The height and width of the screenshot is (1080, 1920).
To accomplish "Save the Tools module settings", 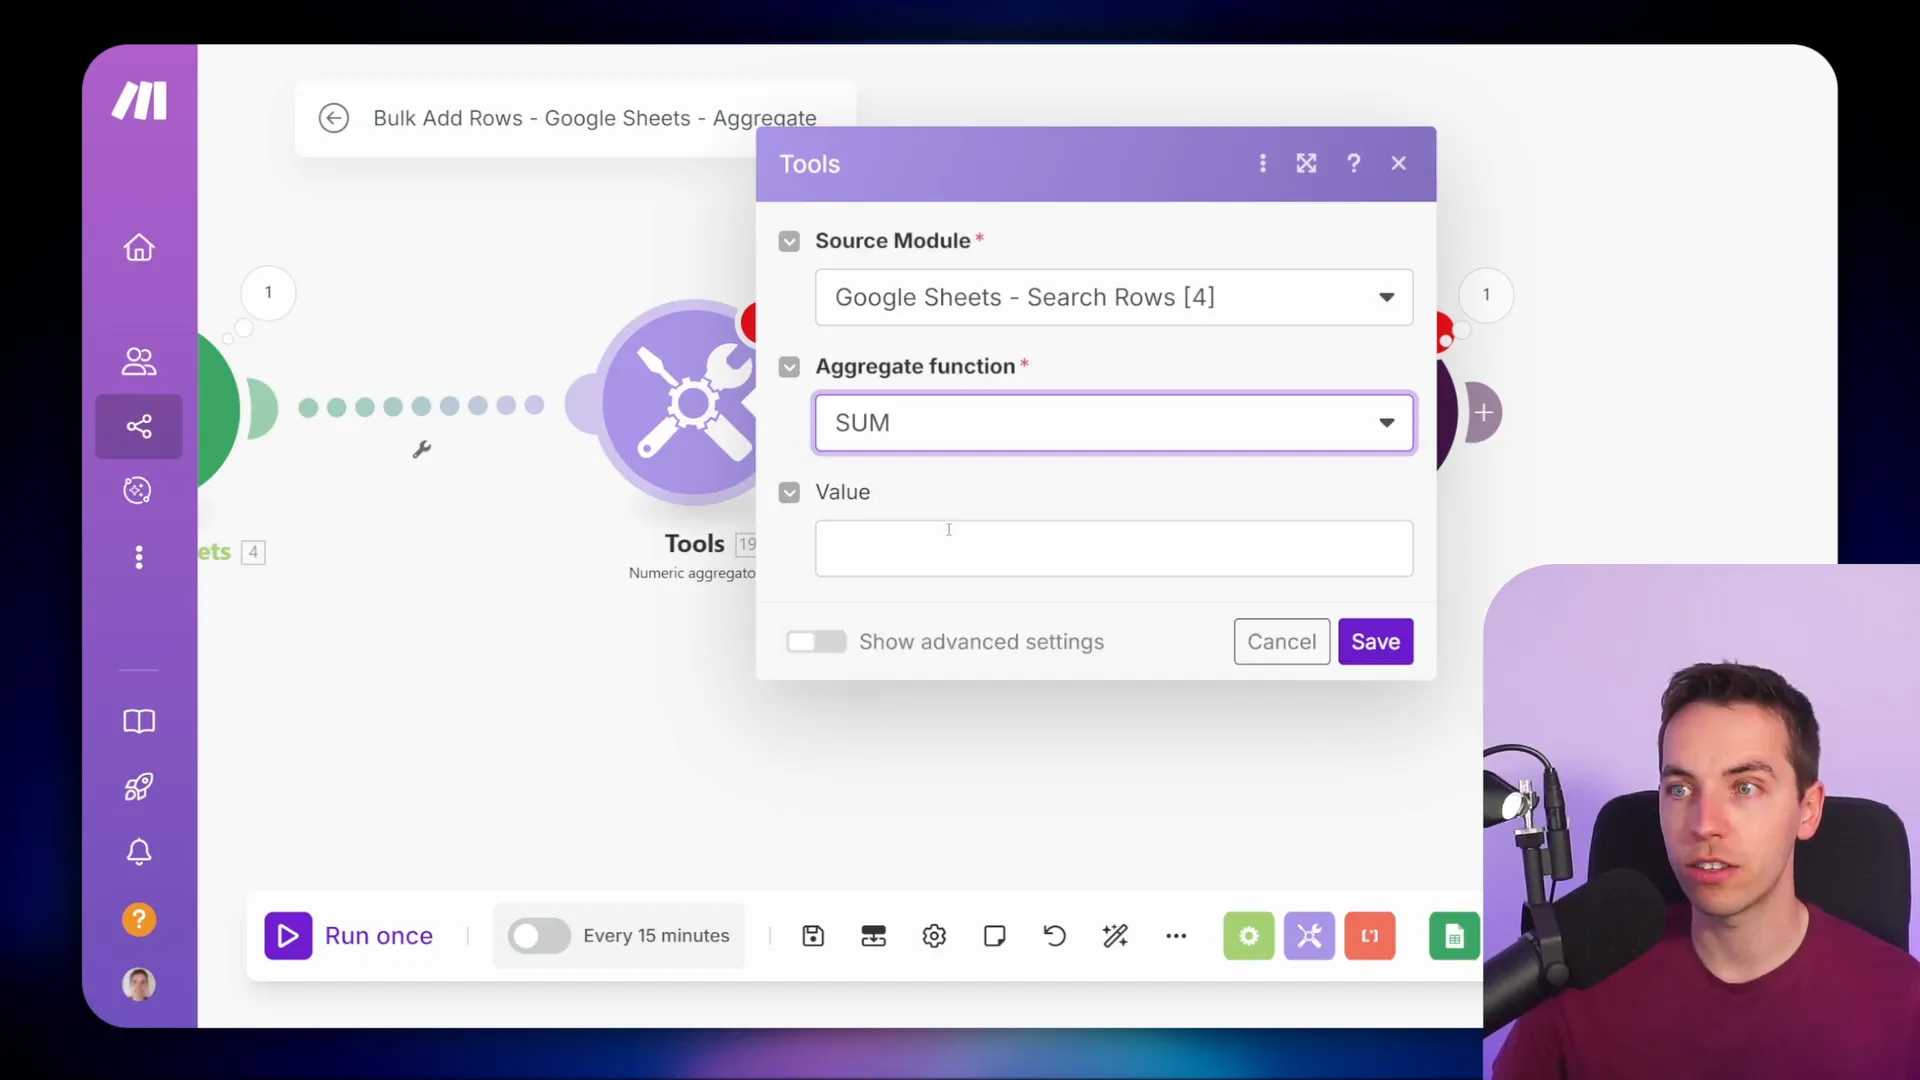I will click(x=1375, y=642).
